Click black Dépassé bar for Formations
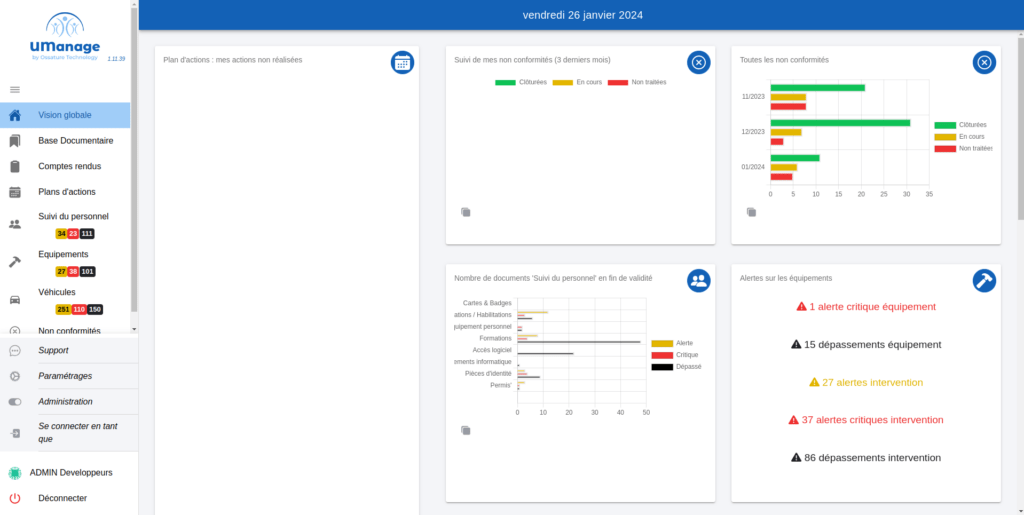Viewport: 1024px width, 515px height. point(579,342)
